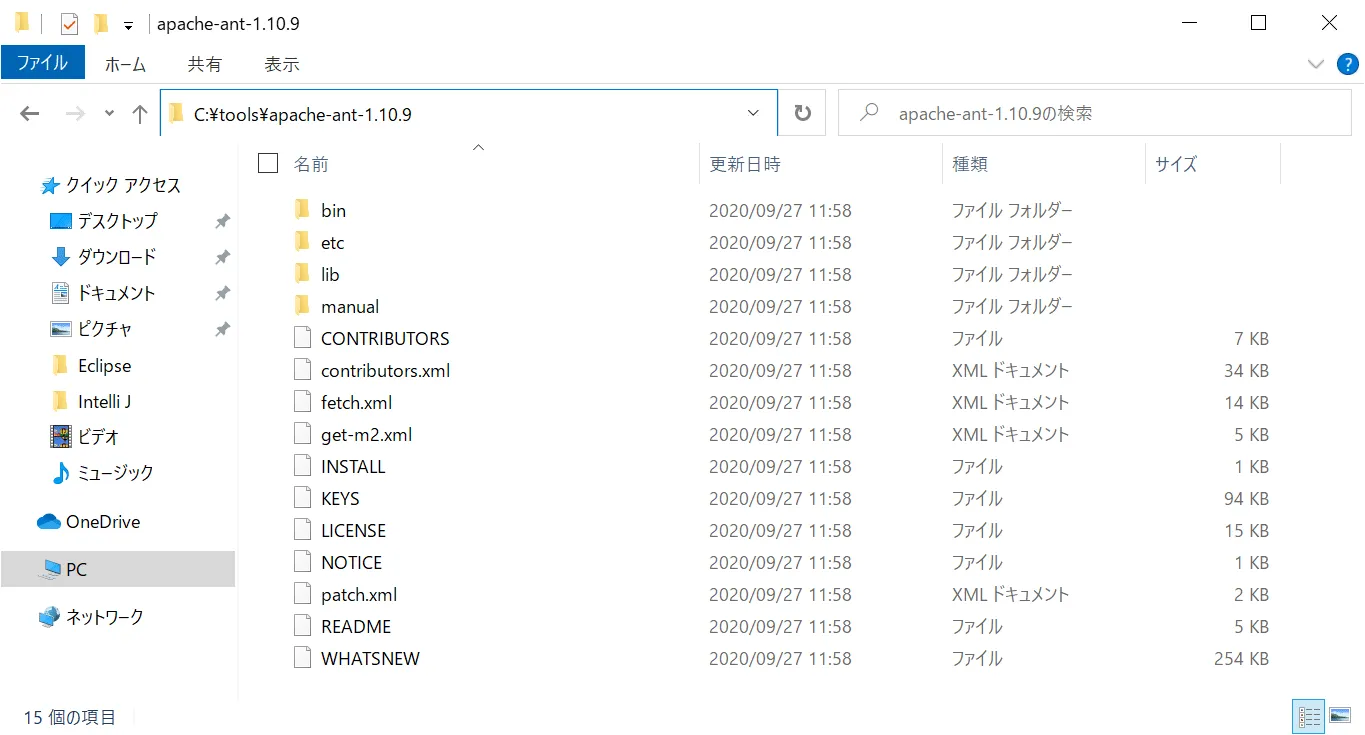The width and height of the screenshot is (1365, 735).
Task: Open the ファイル menu tab
Action: 42,63
